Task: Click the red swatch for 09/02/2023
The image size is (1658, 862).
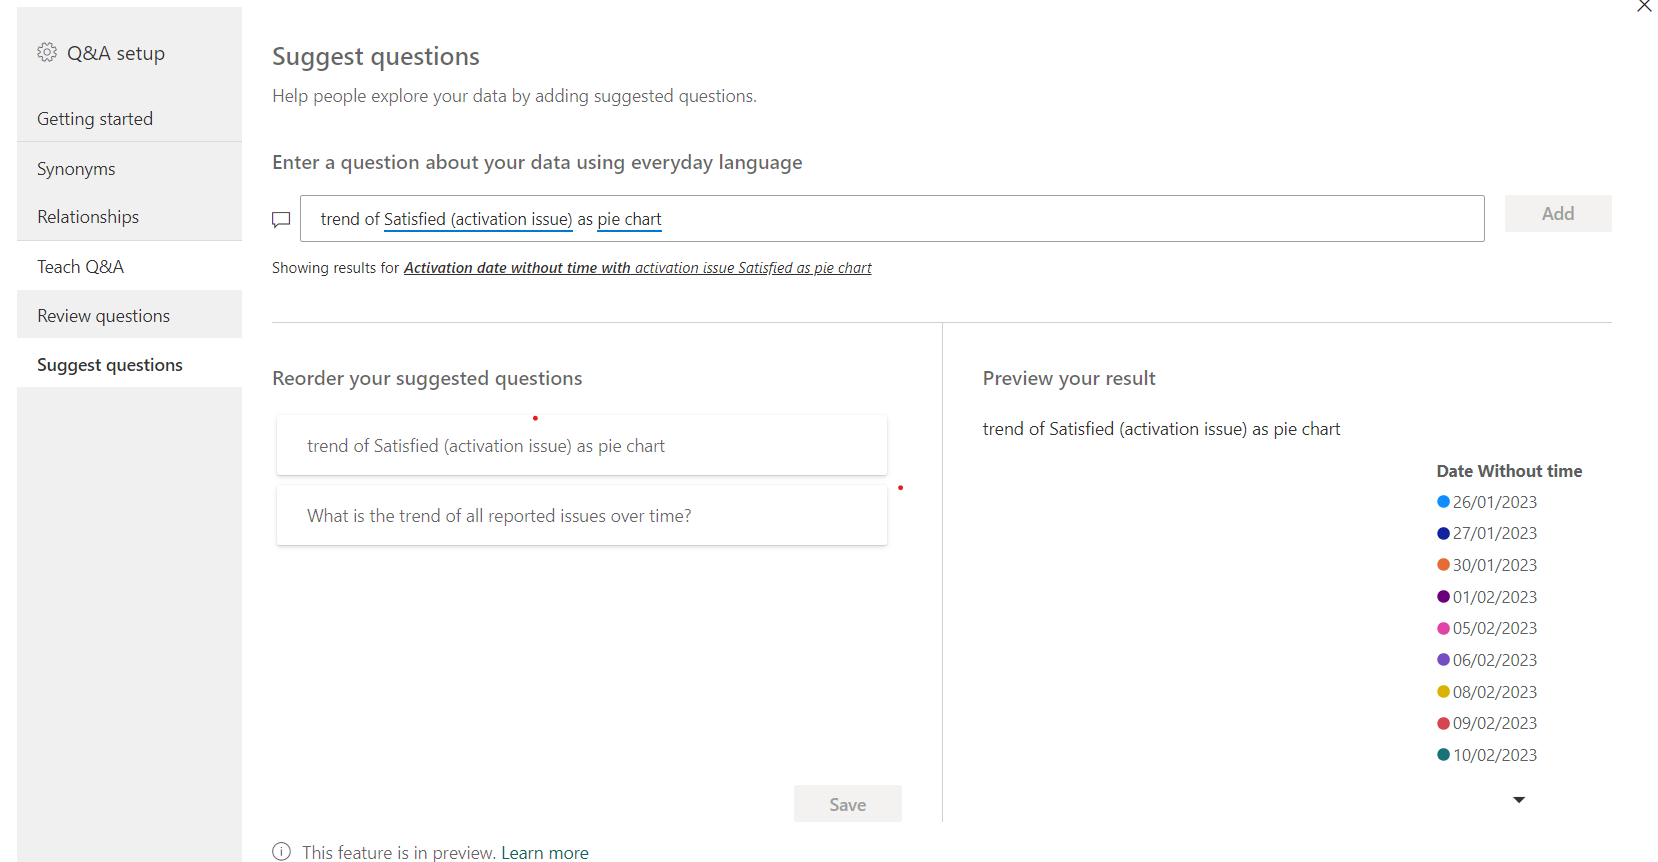Action: pyautogui.click(x=1443, y=723)
